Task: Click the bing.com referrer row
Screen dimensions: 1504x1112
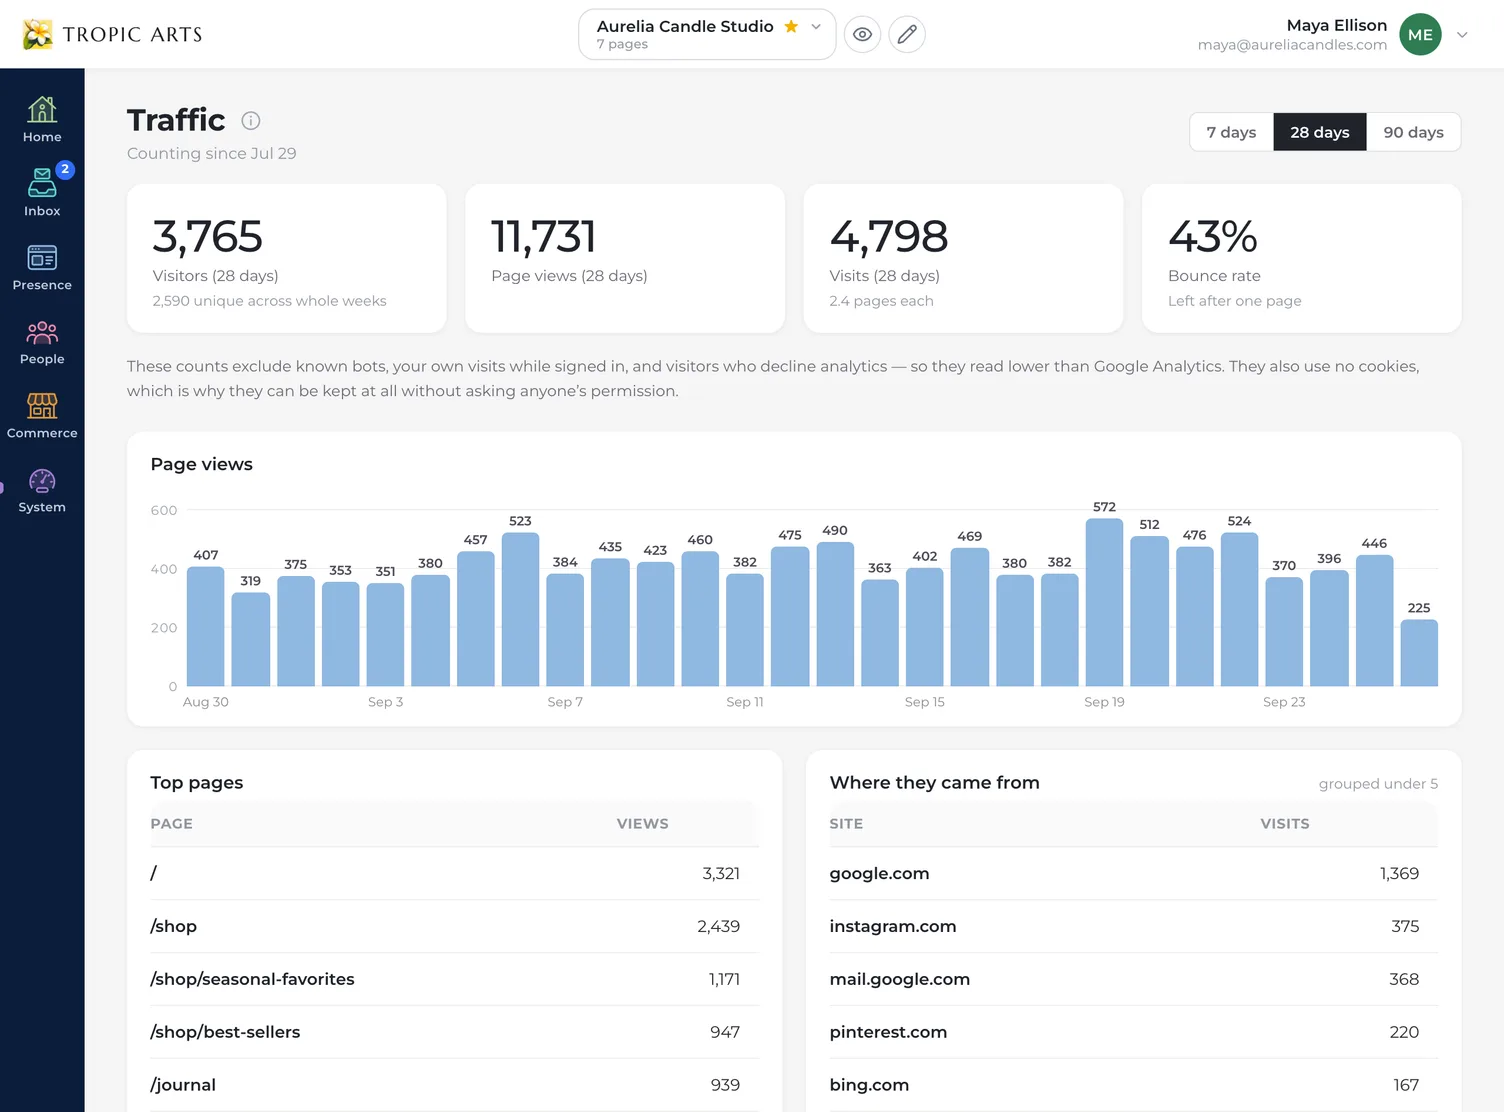Action: pos(1133,1085)
